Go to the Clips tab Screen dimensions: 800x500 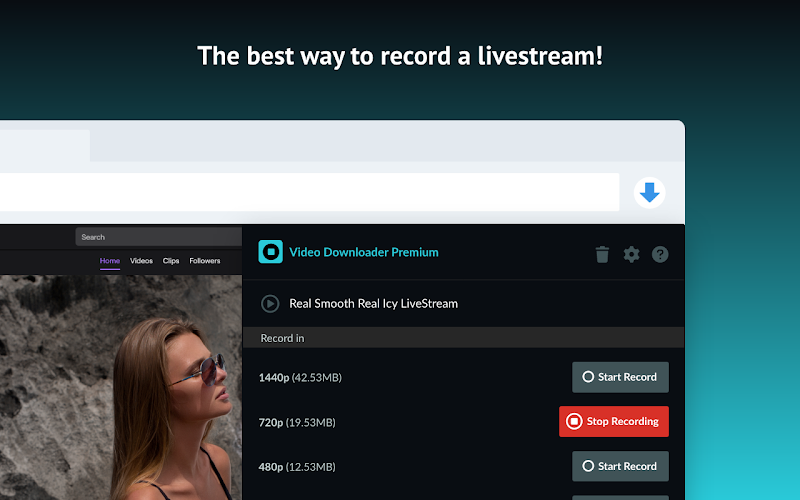(x=171, y=261)
